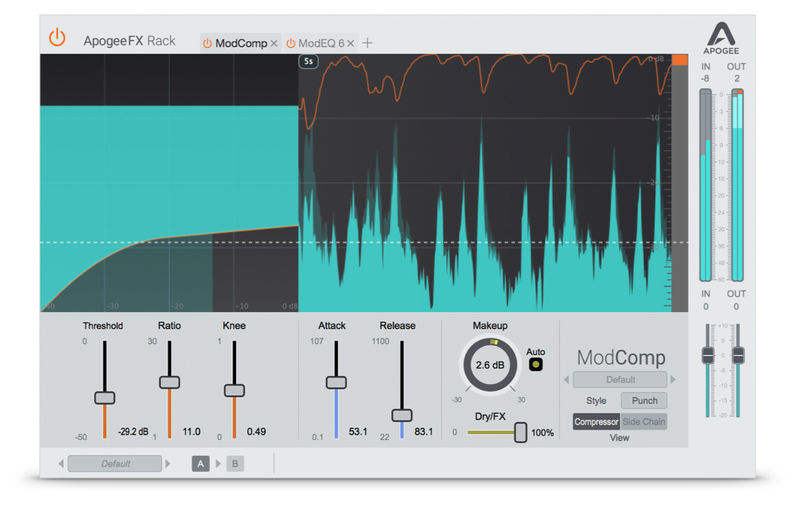
Task: Select the Side Chain view
Action: (643, 422)
